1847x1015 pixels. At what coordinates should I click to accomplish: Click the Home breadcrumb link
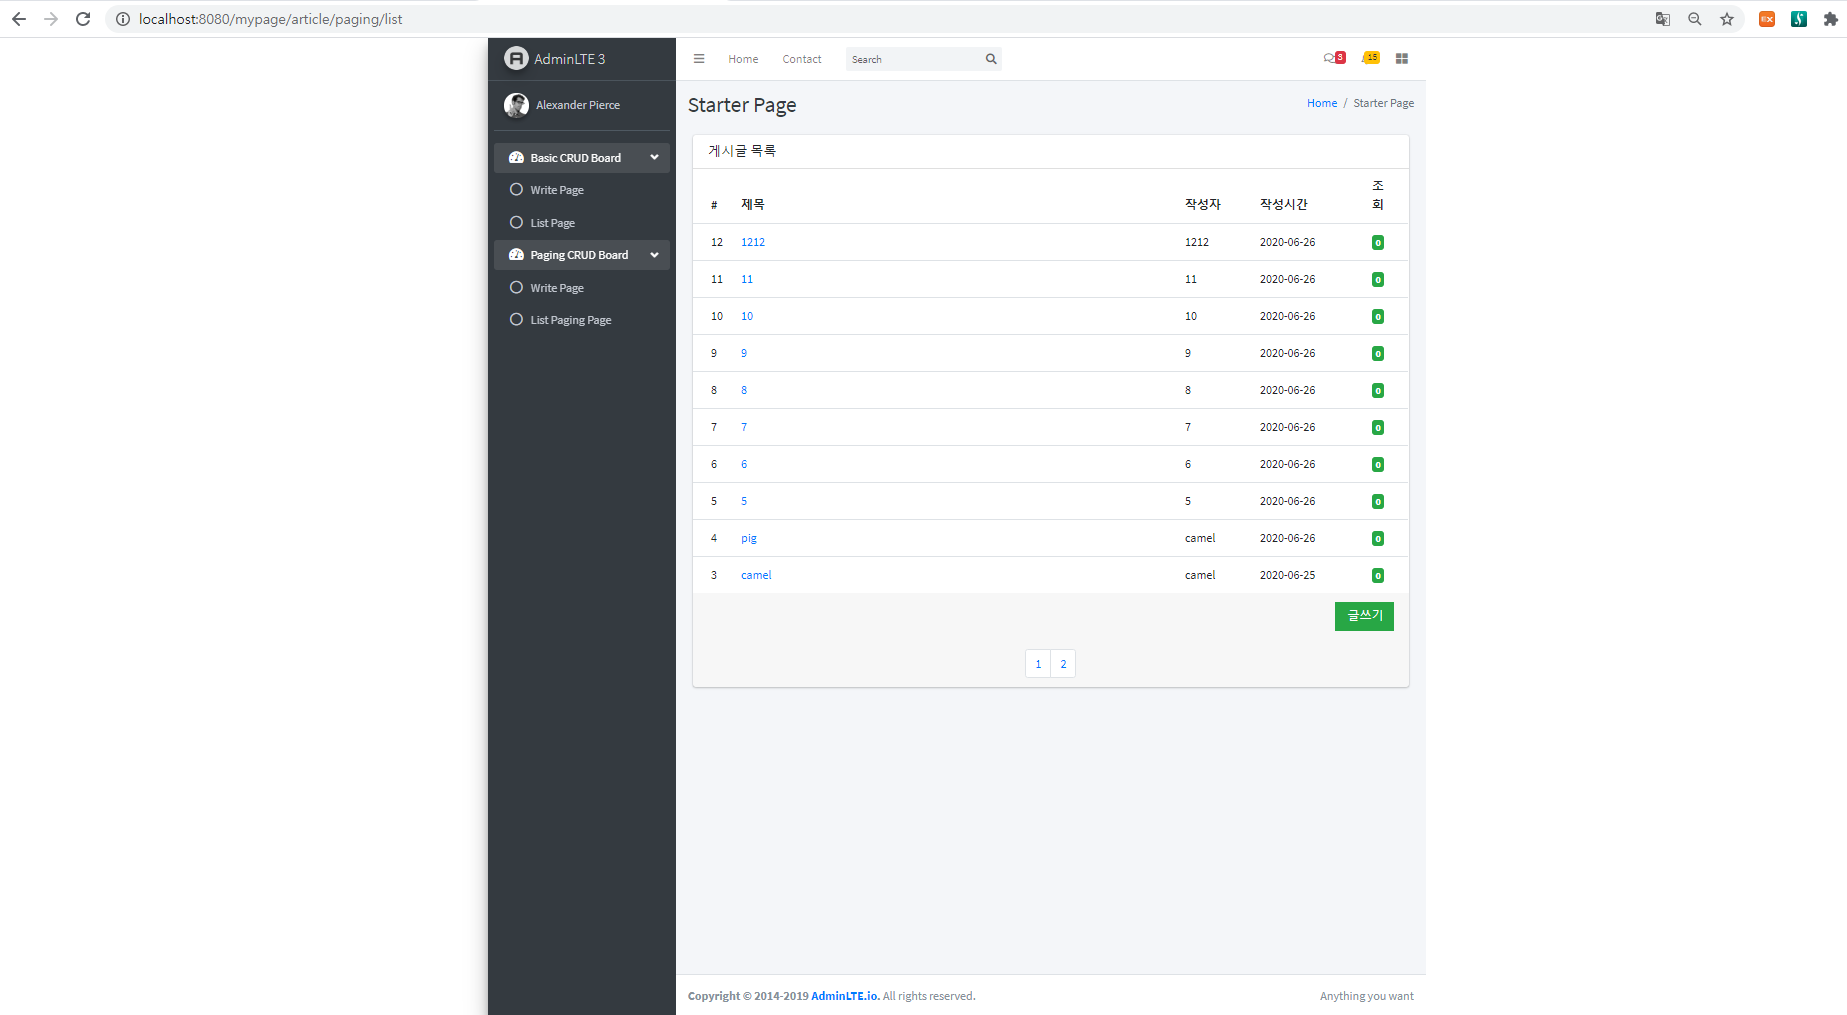[1322, 103]
